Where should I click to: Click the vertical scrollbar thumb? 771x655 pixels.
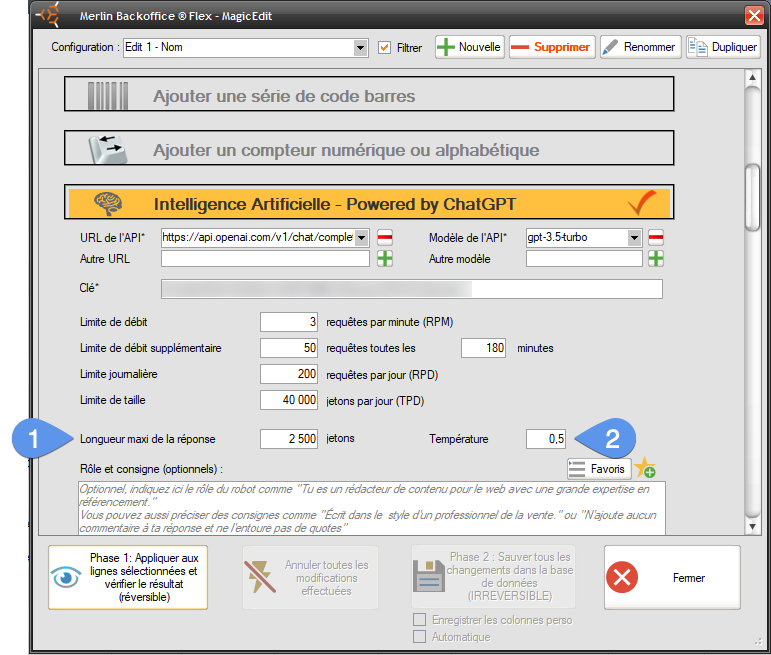click(x=752, y=197)
